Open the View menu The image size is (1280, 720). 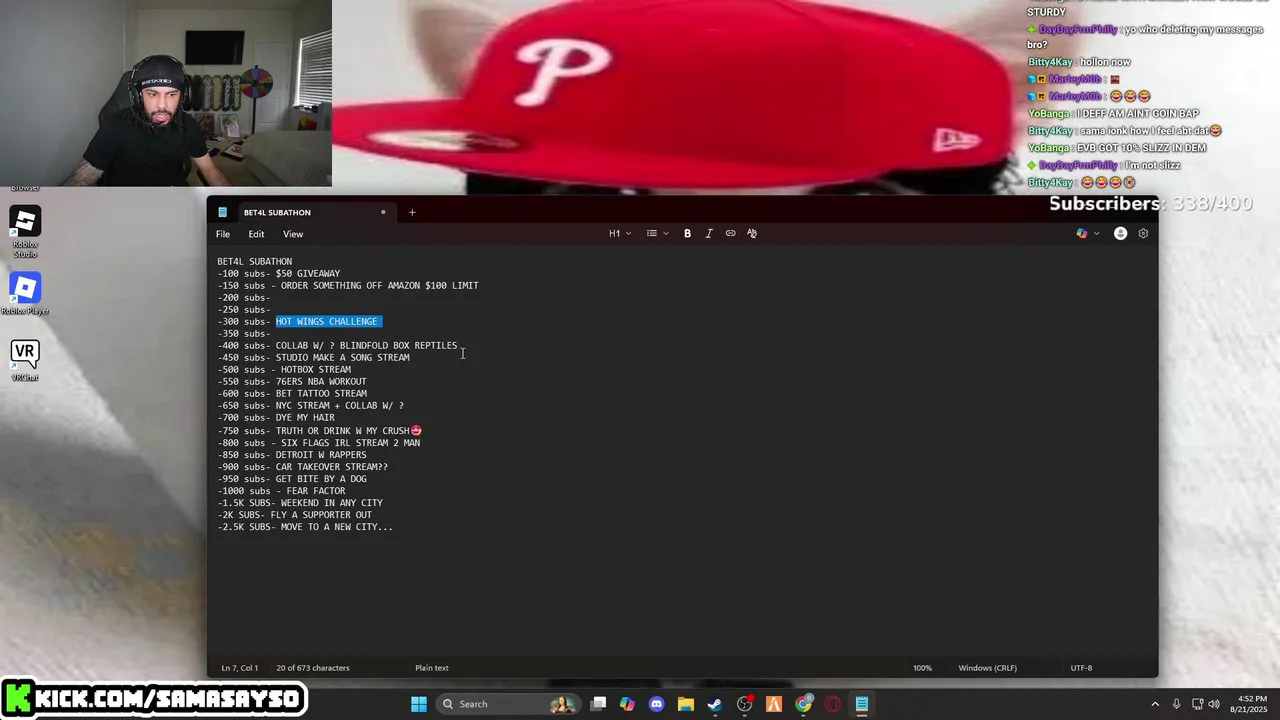coord(293,234)
